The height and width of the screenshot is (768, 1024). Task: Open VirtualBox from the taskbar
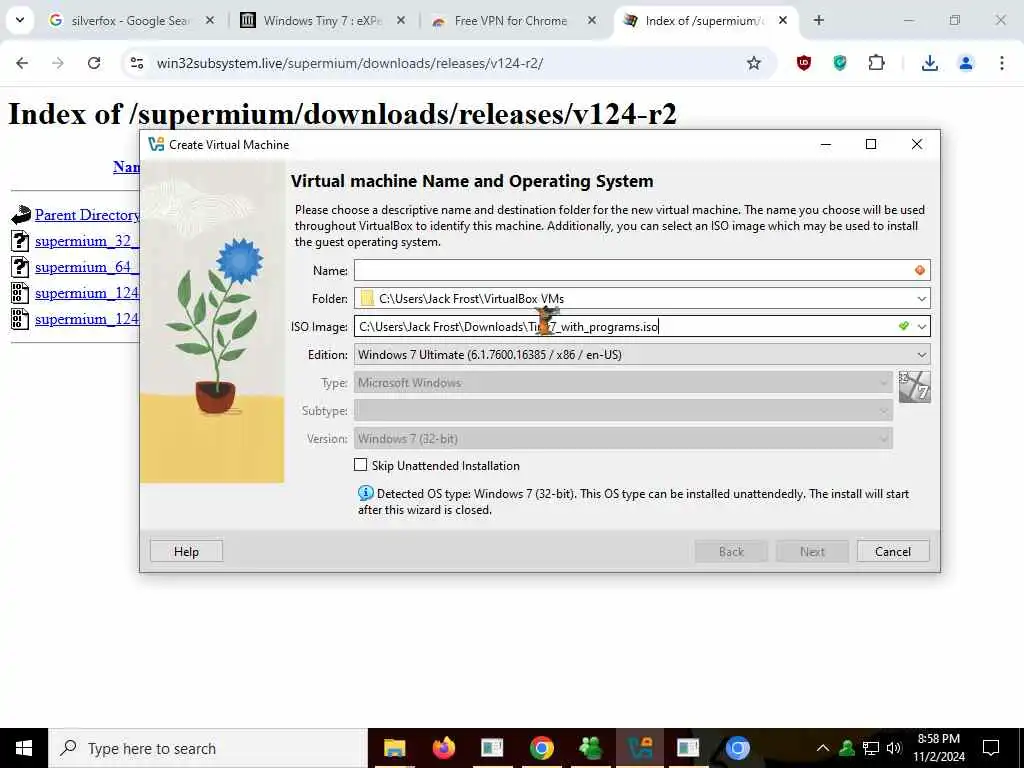tap(639, 748)
